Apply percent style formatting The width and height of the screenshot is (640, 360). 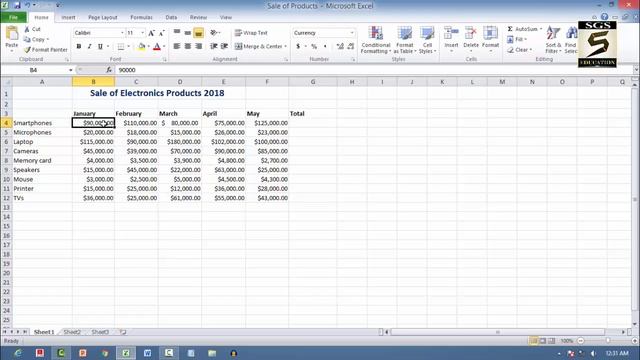coord(314,47)
